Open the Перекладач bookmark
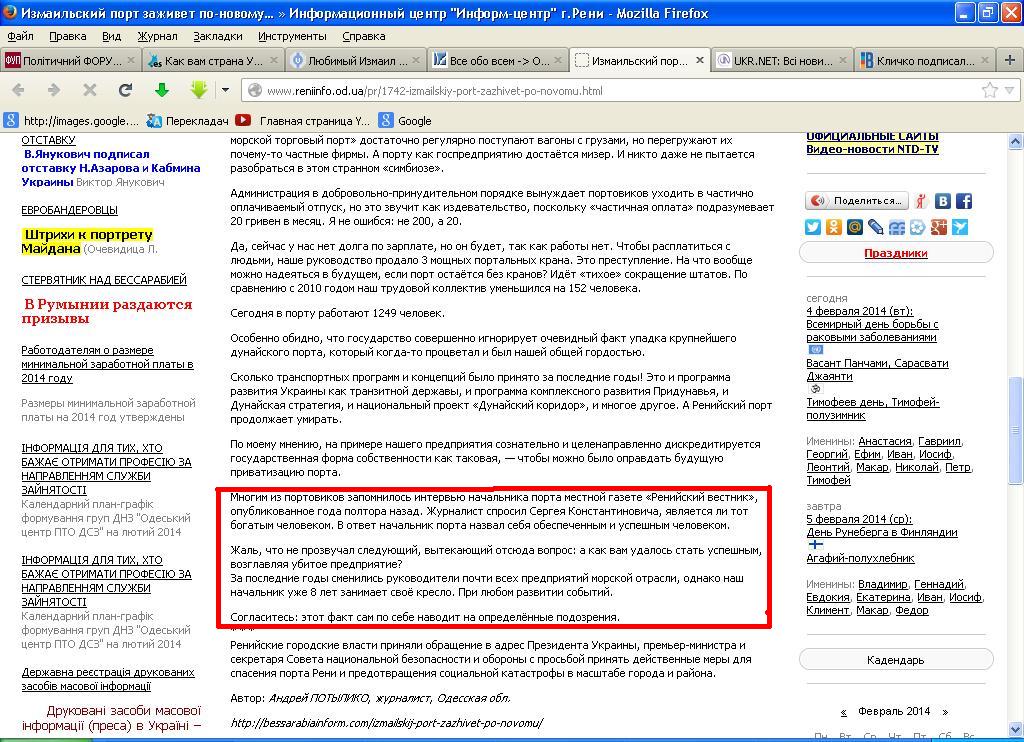This screenshot has height=742, width=1024. [x=187, y=120]
